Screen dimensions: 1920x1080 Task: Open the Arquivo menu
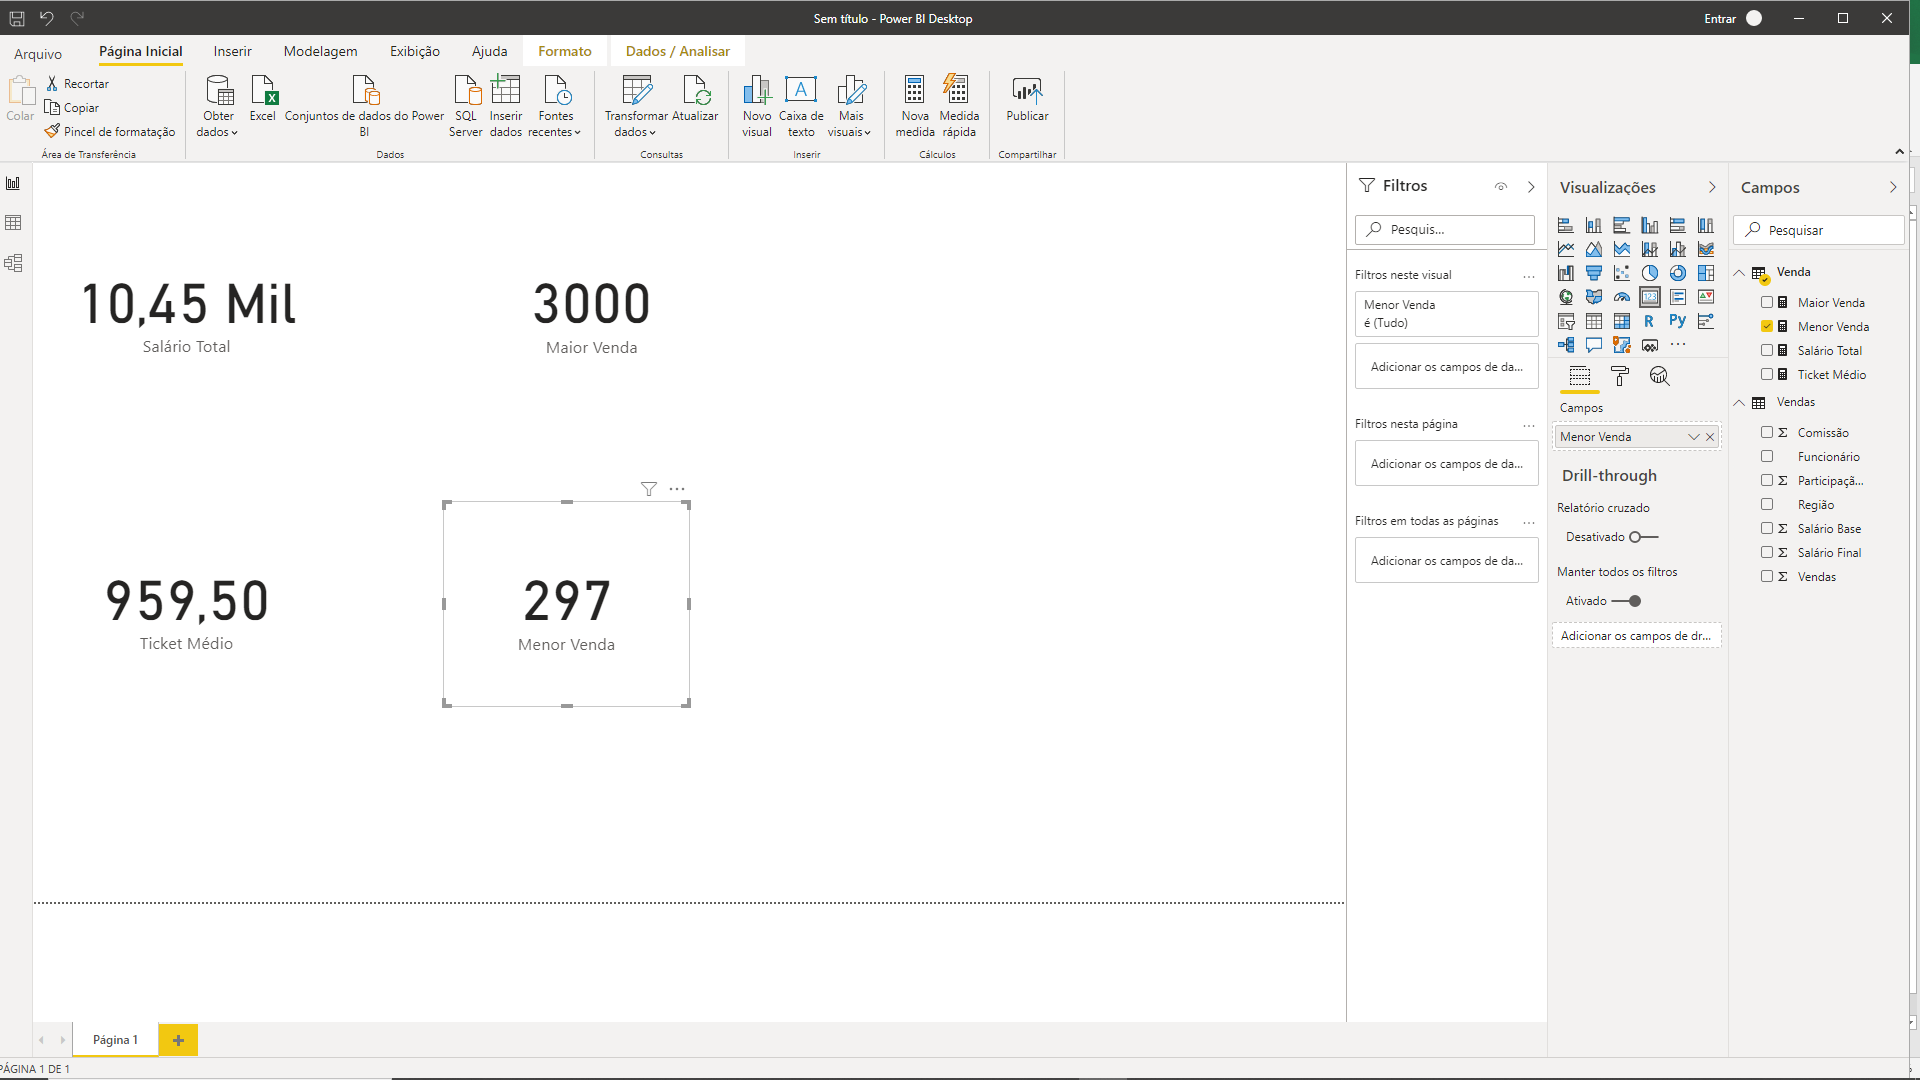[38, 54]
